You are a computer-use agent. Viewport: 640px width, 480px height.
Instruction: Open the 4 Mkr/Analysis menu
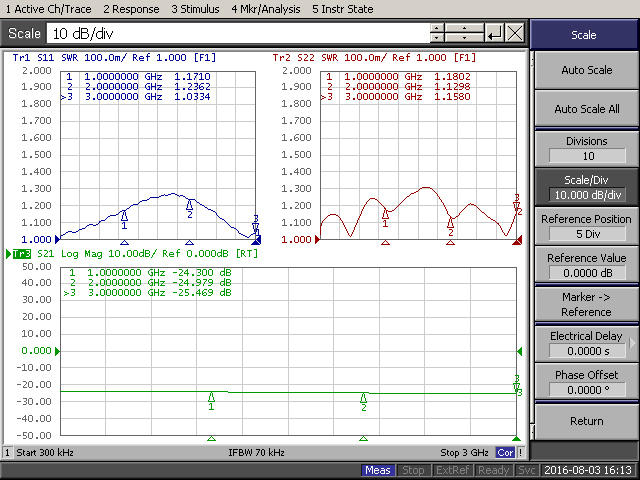(x=266, y=9)
